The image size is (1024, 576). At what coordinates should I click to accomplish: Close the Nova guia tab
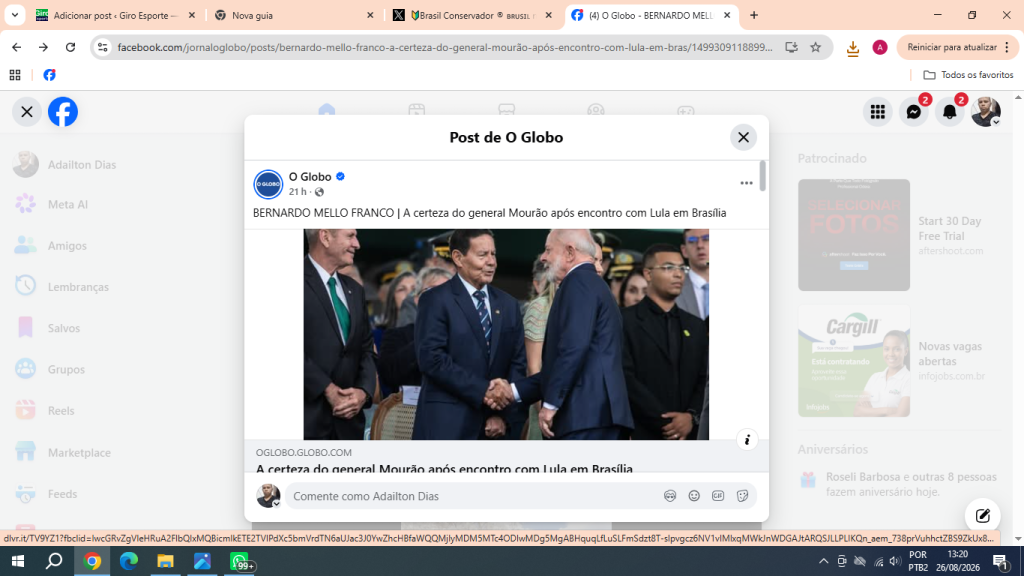[370, 15]
